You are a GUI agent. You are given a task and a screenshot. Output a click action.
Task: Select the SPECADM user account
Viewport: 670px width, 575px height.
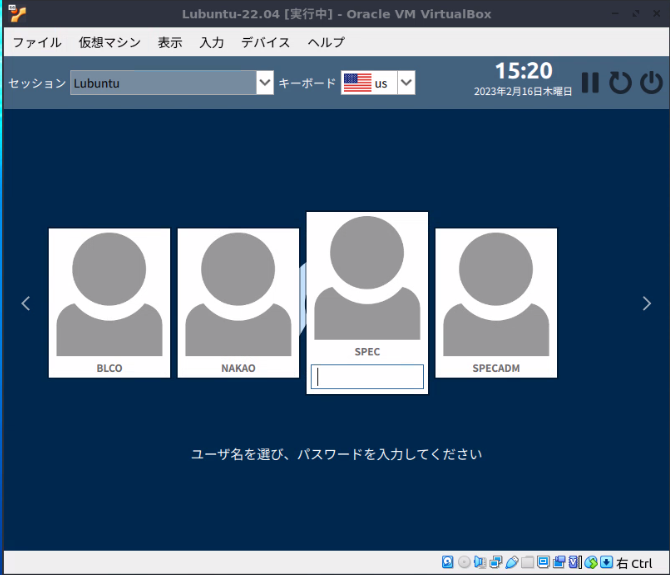coord(496,302)
